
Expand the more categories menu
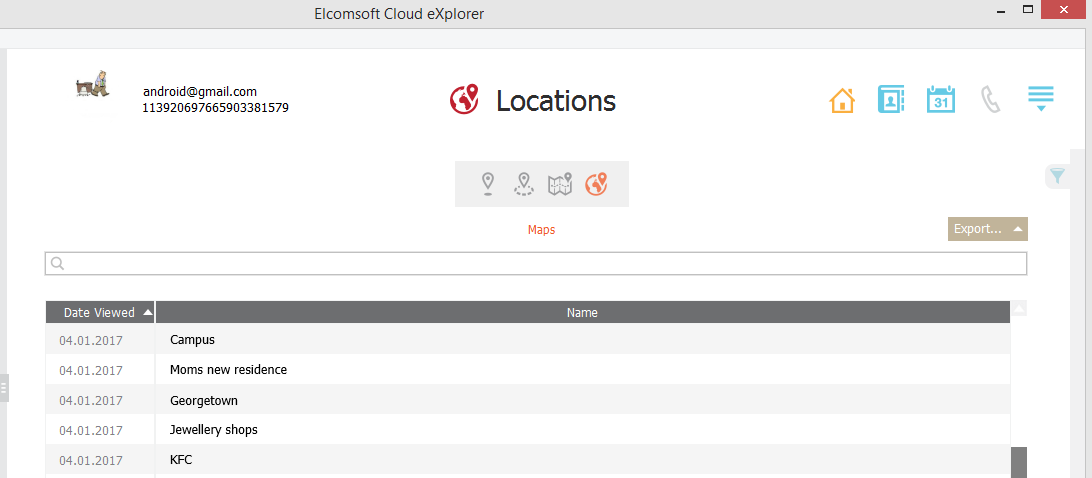coord(1041,99)
